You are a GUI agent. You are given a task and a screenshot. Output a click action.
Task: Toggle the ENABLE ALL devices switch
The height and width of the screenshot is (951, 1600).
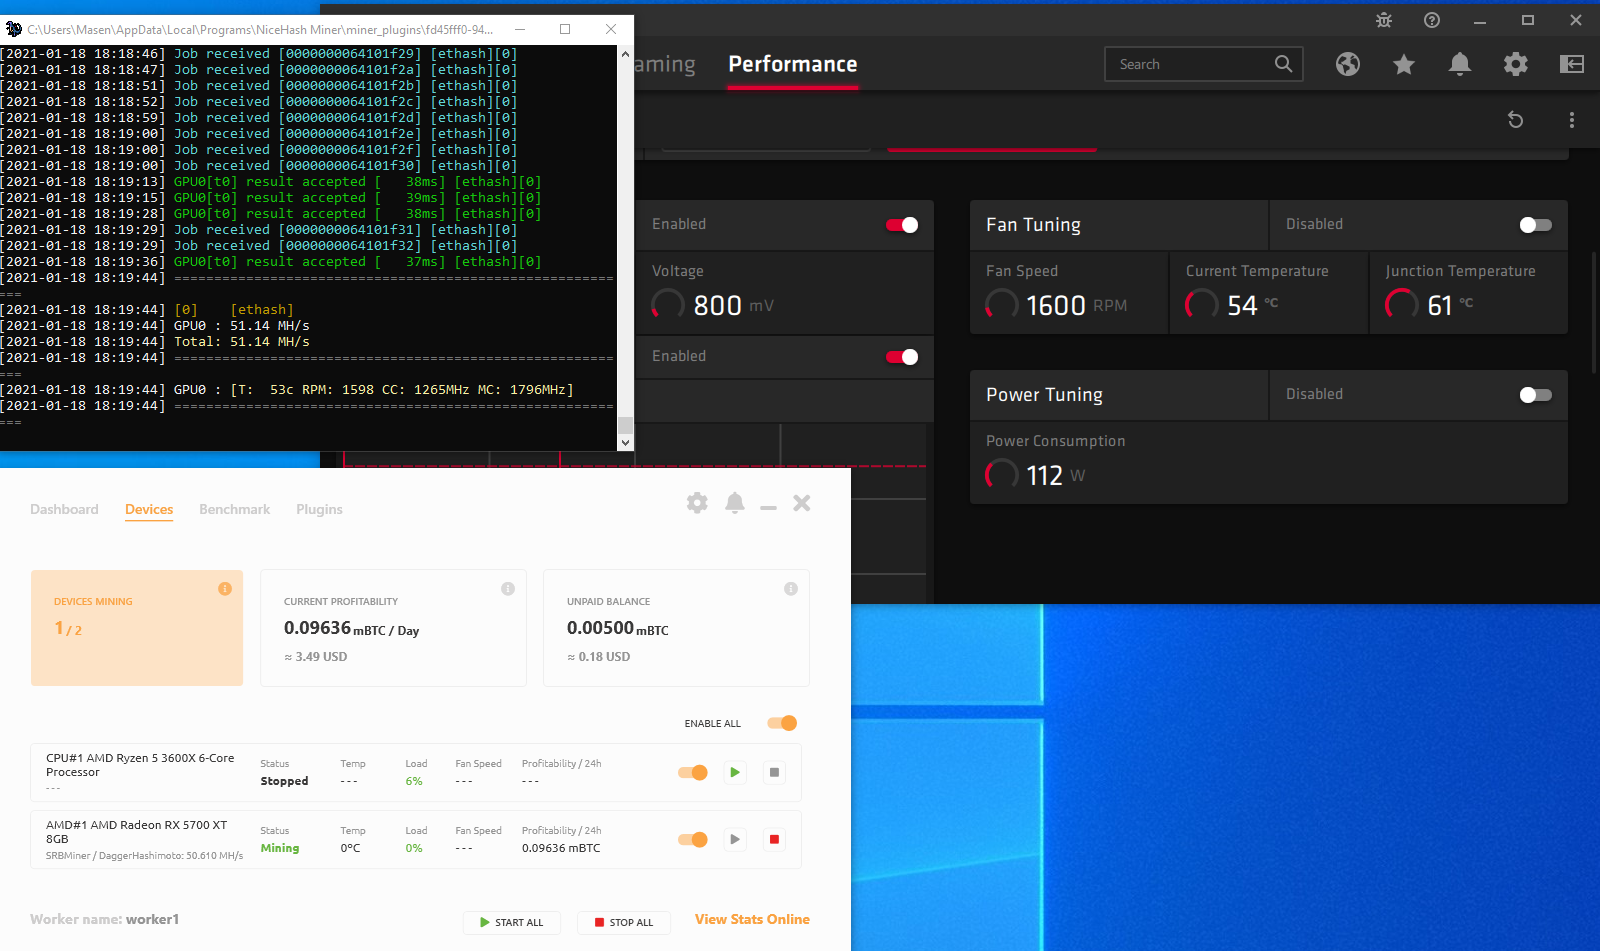782,723
